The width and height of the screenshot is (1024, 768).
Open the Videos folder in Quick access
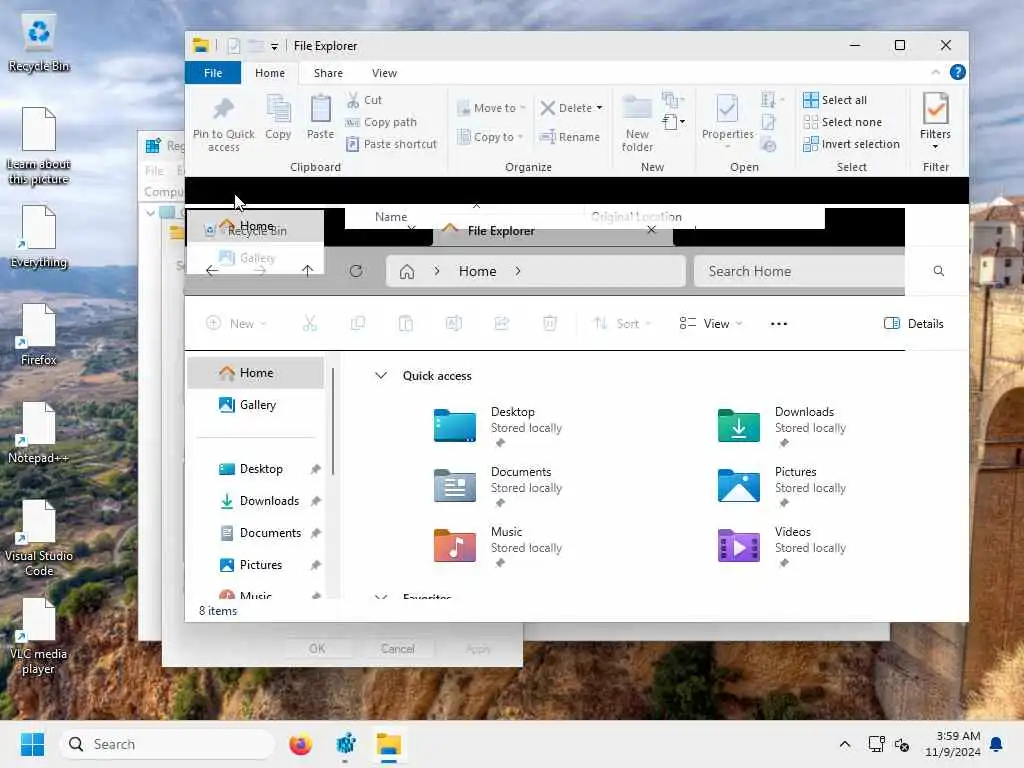point(782,547)
